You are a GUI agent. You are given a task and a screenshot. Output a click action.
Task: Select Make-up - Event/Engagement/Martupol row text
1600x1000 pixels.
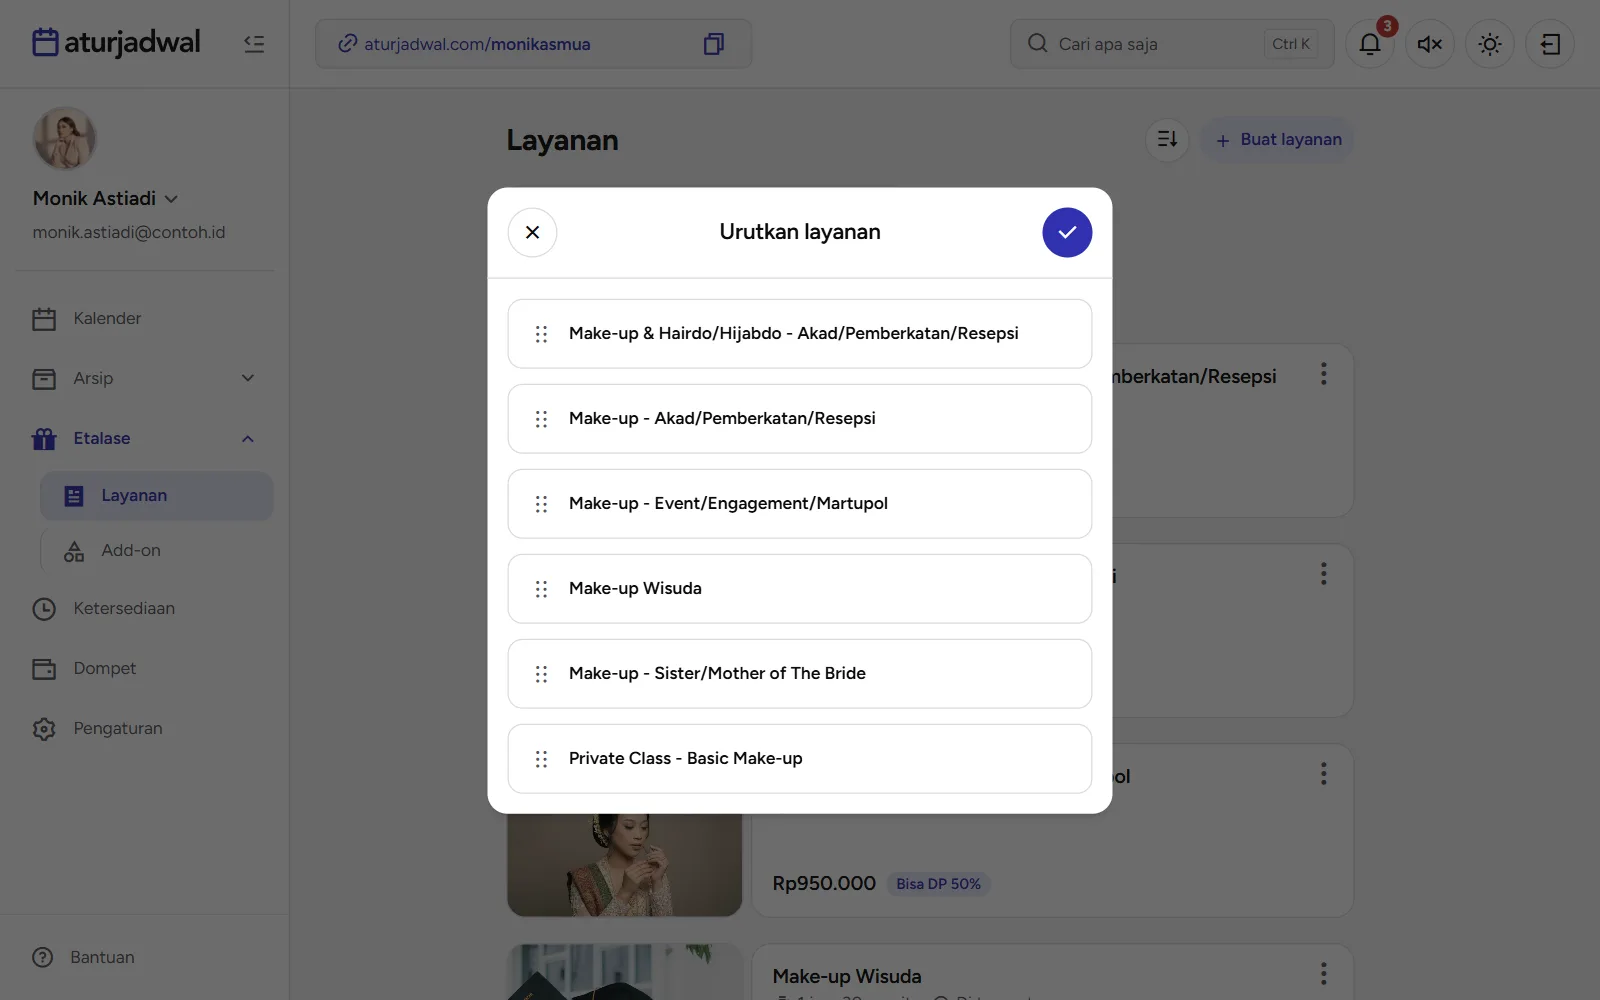pos(728,503)
